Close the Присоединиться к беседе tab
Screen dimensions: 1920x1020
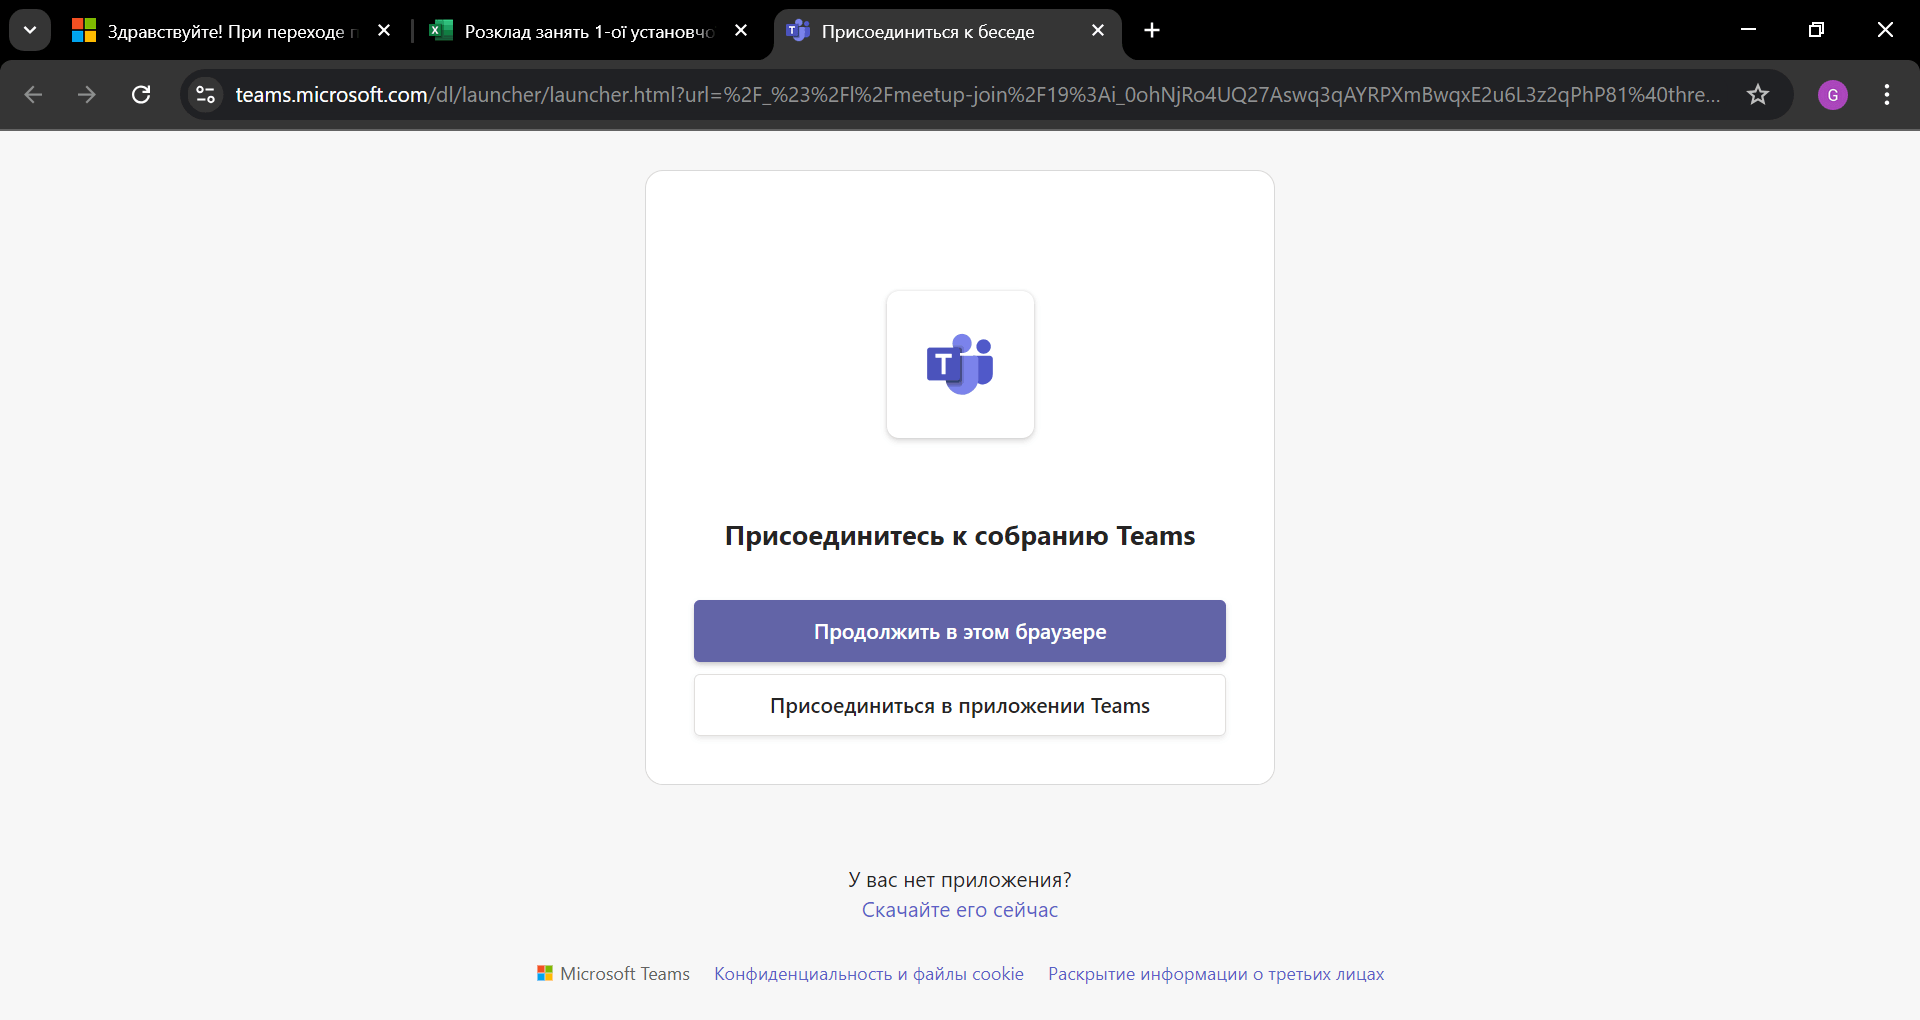(x=1098, y=31)
